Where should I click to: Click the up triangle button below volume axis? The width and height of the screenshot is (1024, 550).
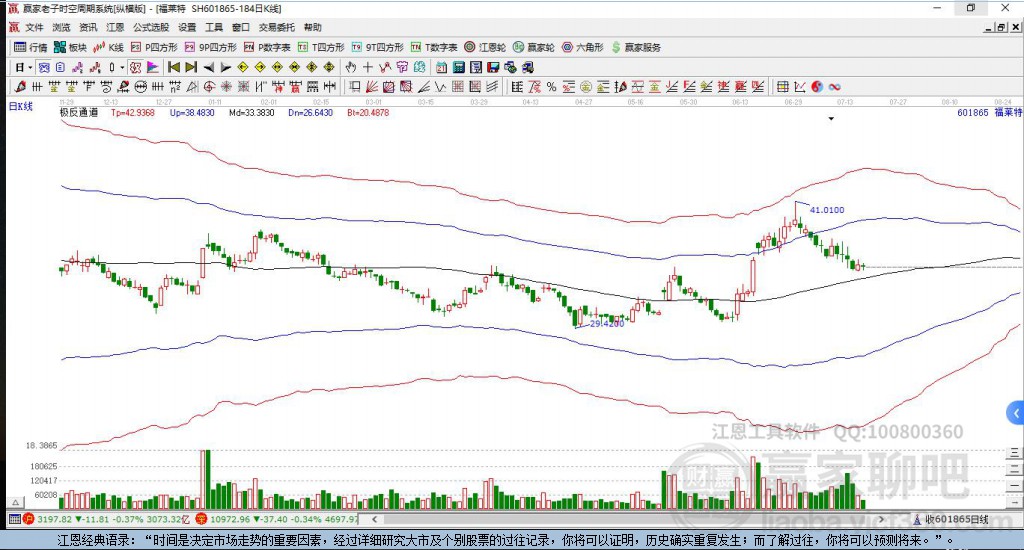(x=16, y=502)
